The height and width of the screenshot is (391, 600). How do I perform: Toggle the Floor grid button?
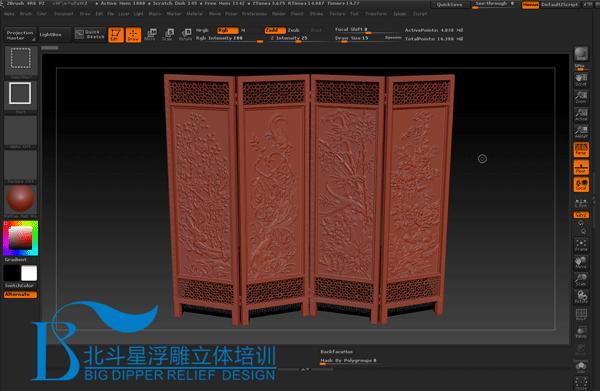point(581,168)
